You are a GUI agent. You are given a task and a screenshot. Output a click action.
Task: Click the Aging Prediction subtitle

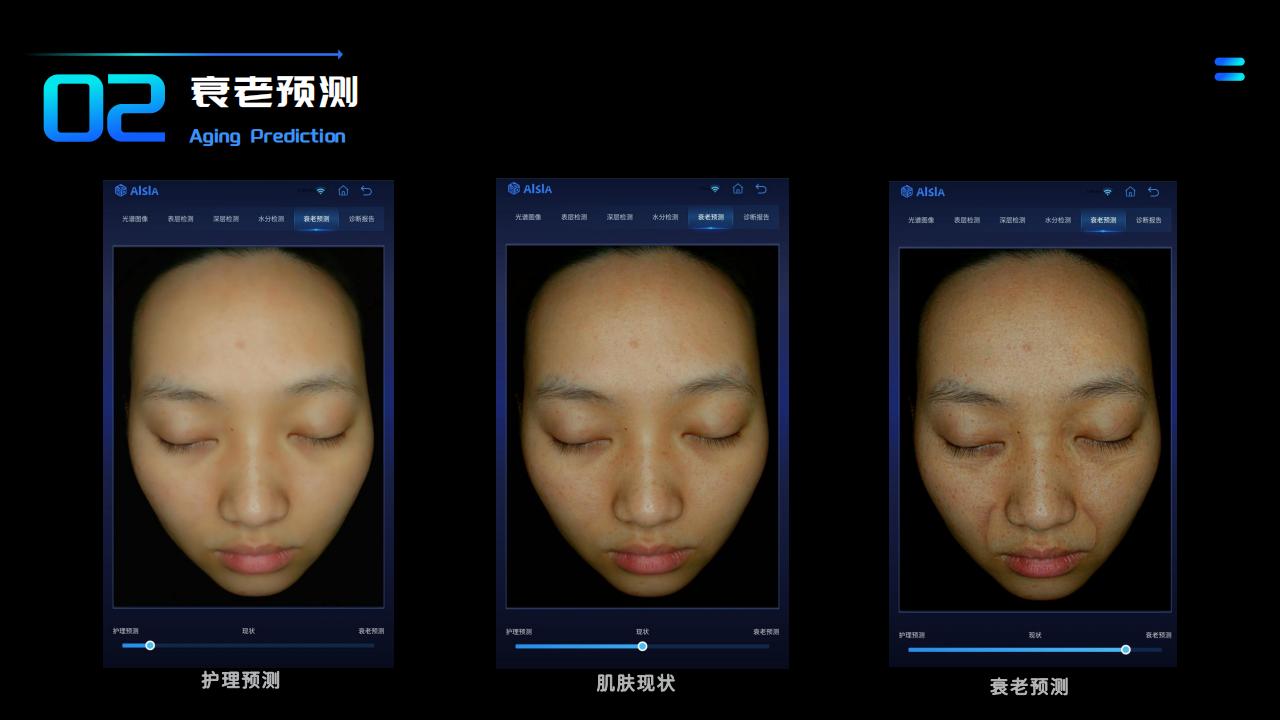click(267, 136)
